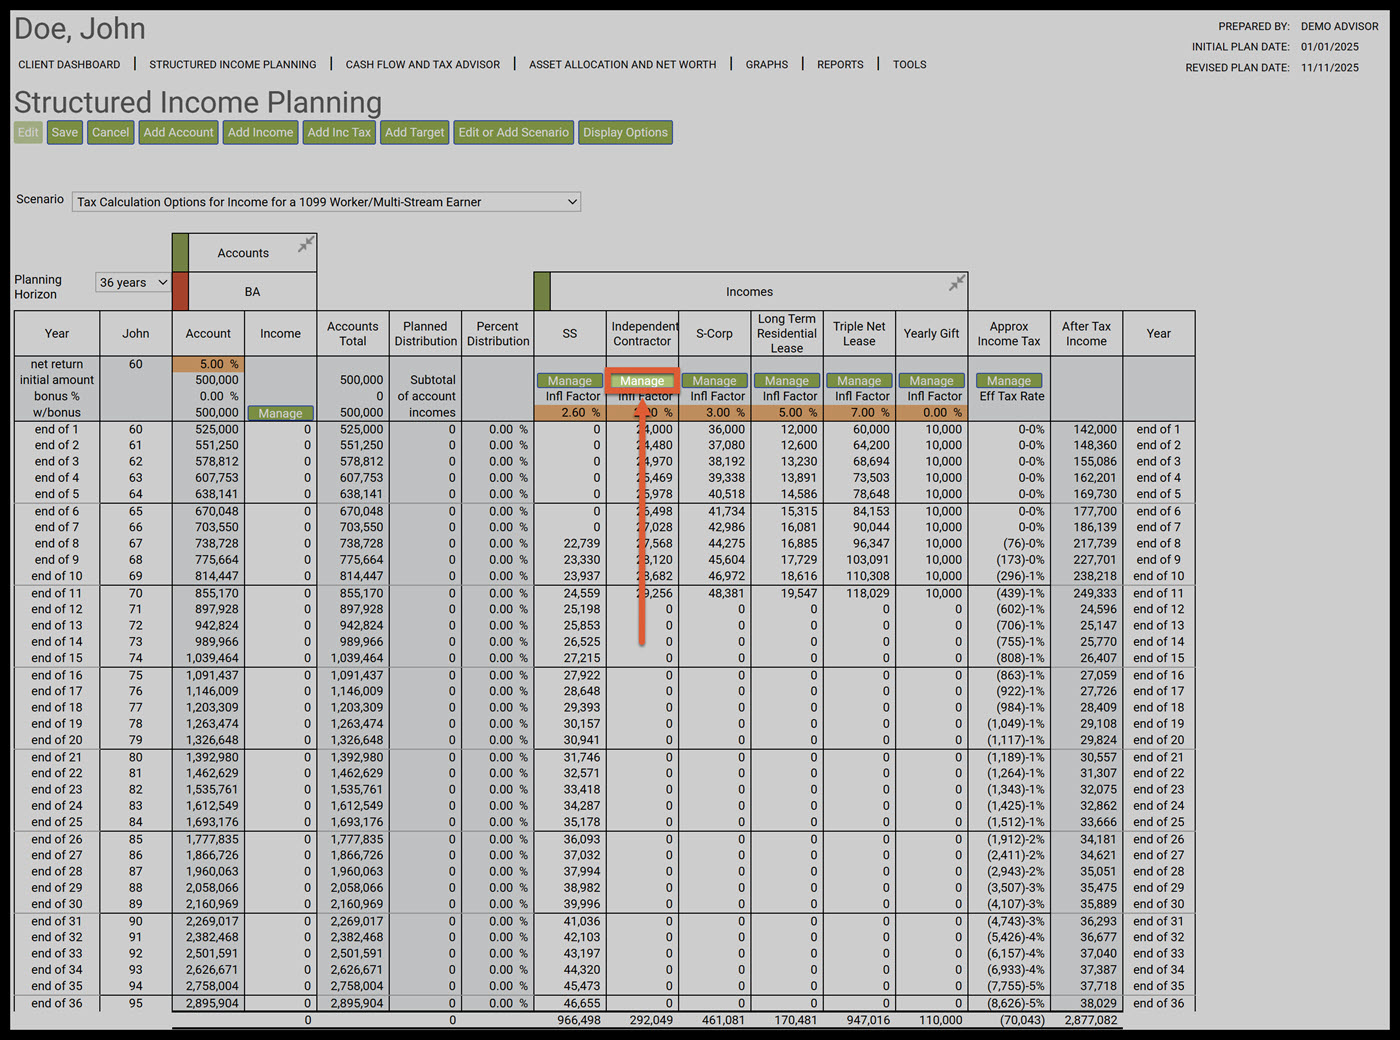1400x1040 pixels.
Task: Click Edit or Add Scenario
Action: pyautogui.click(x=513, y=132)
